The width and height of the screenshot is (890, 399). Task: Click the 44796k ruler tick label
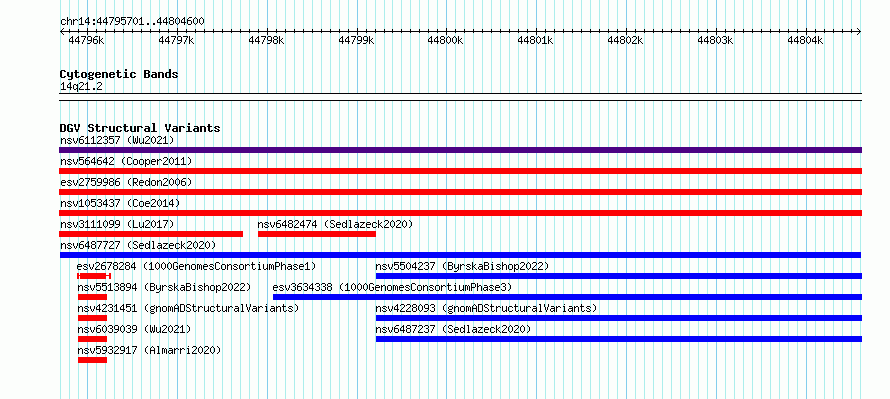pyautogui.click(x=86, y=40)
